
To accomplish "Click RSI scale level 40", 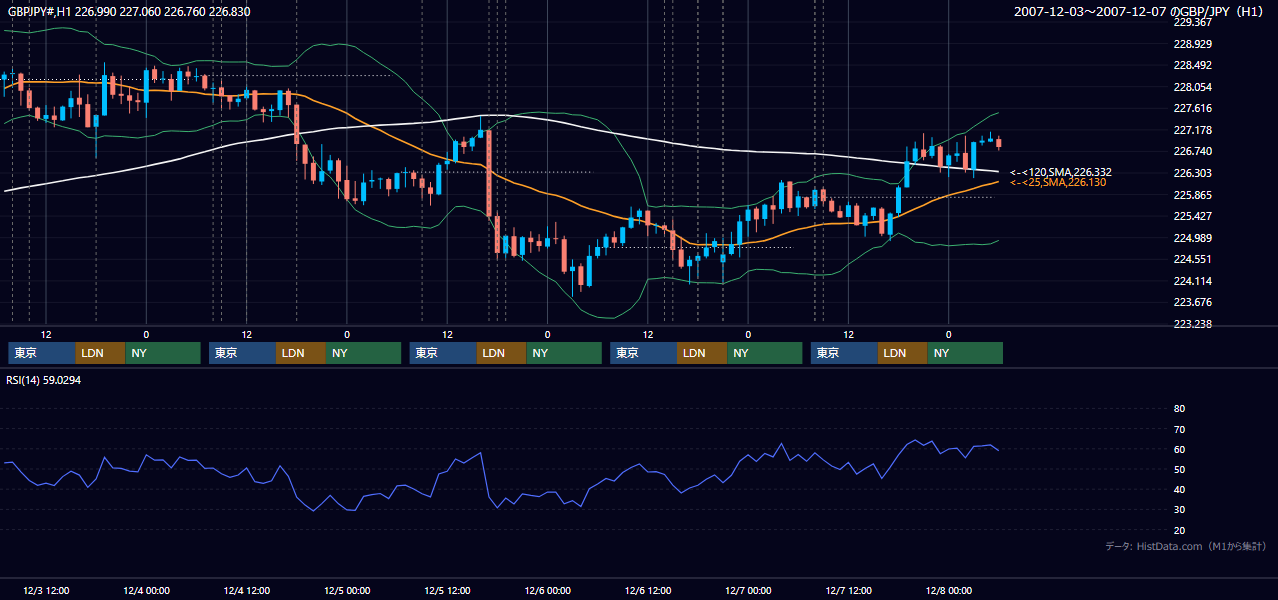I will point(1179,490).
